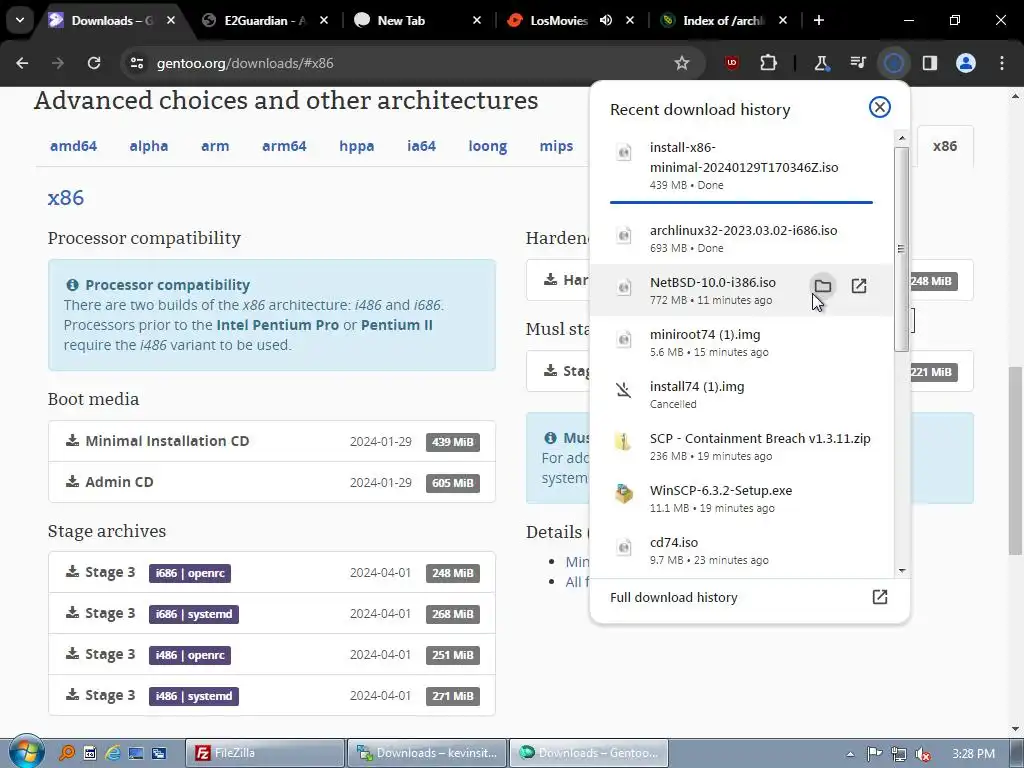The width and height of the screenshot is (1024, 768).
Task: Open the Windows Start menu orb
Action: 26,752
